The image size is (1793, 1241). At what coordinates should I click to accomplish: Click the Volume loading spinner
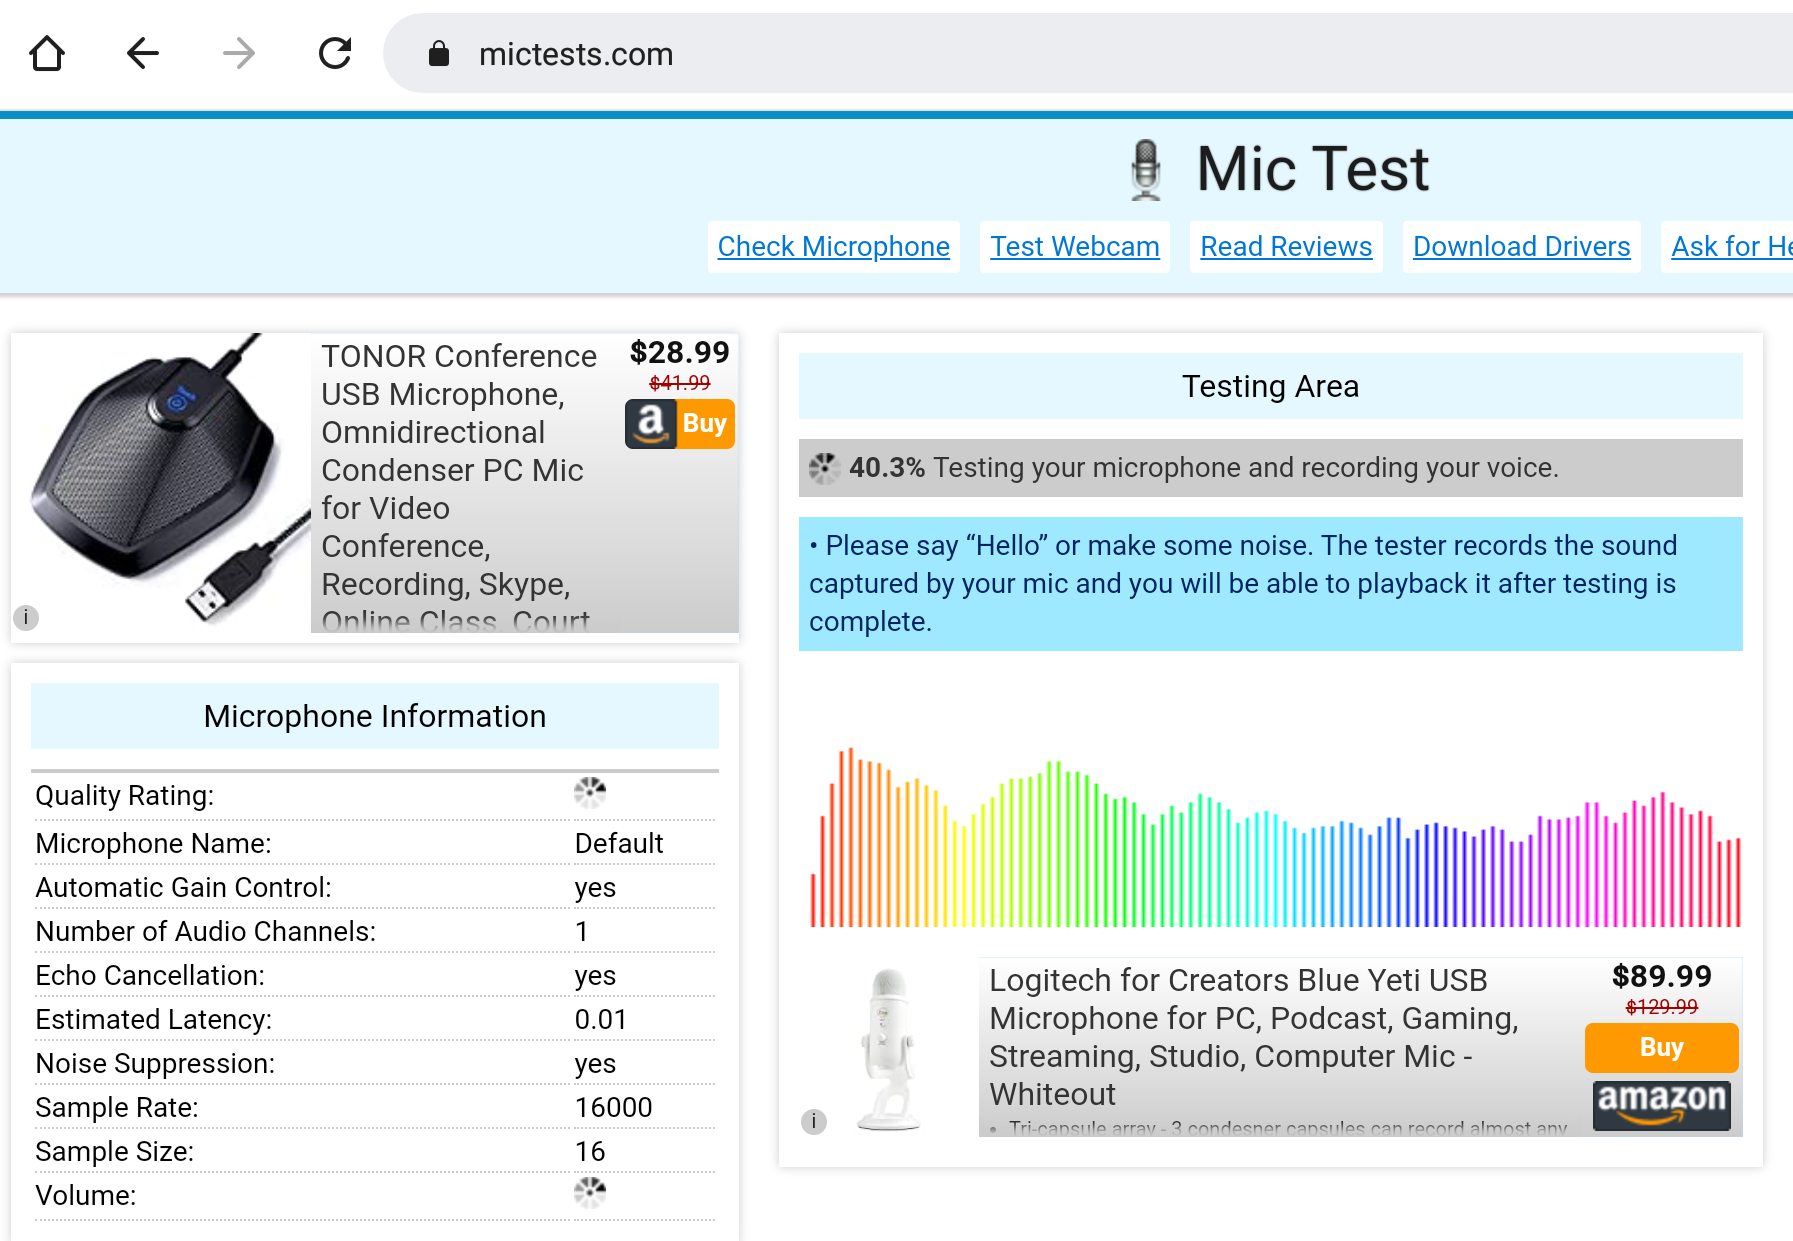coord(590,1192)
